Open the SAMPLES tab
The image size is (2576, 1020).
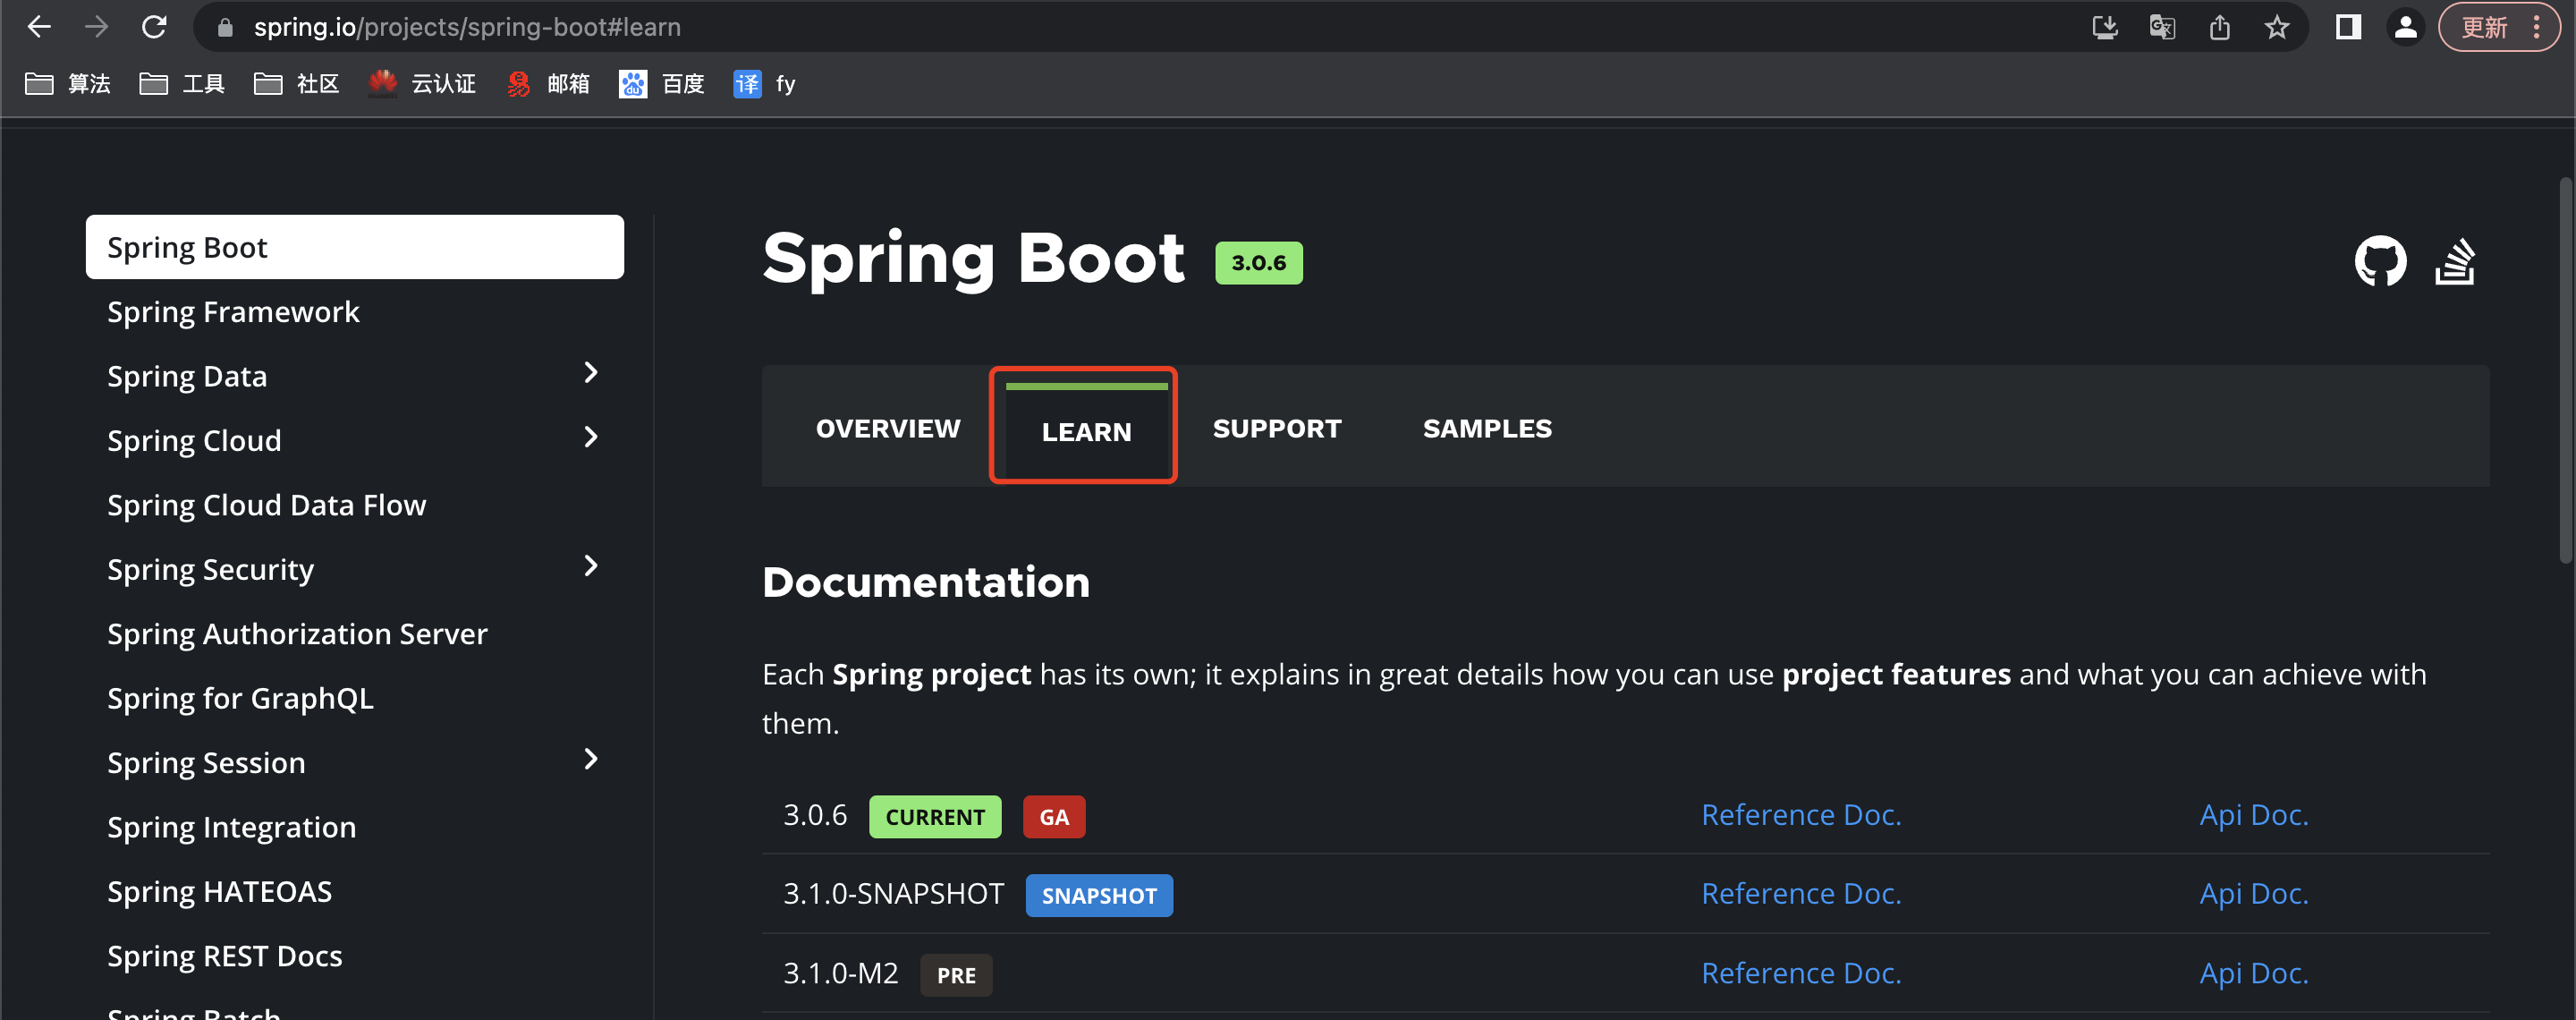(1487, 428)
